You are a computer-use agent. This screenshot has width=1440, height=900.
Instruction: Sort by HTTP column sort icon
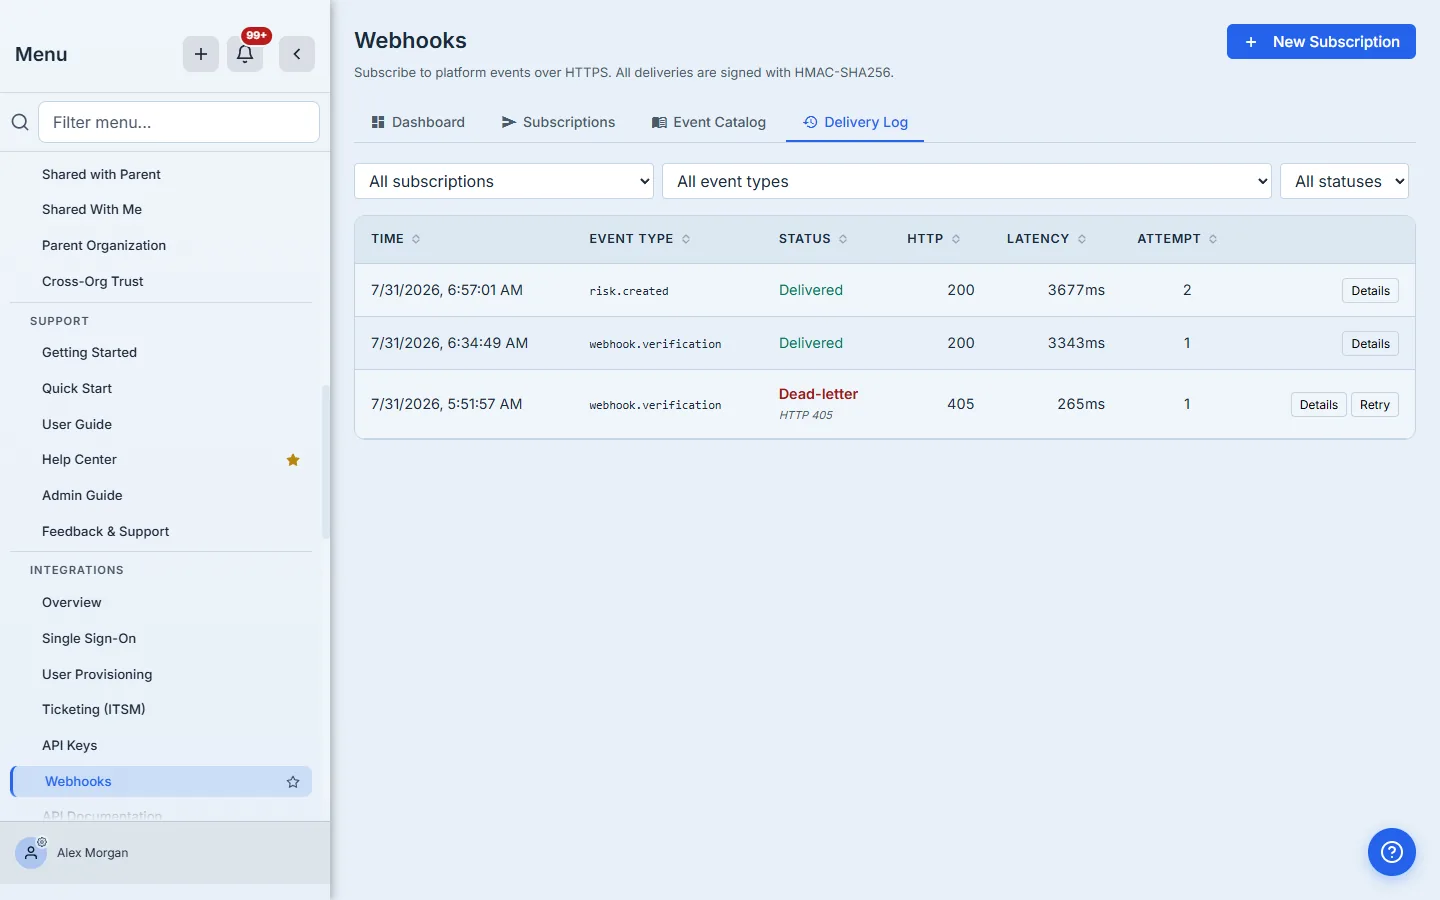pyautogui.click(x=956, y=239)
